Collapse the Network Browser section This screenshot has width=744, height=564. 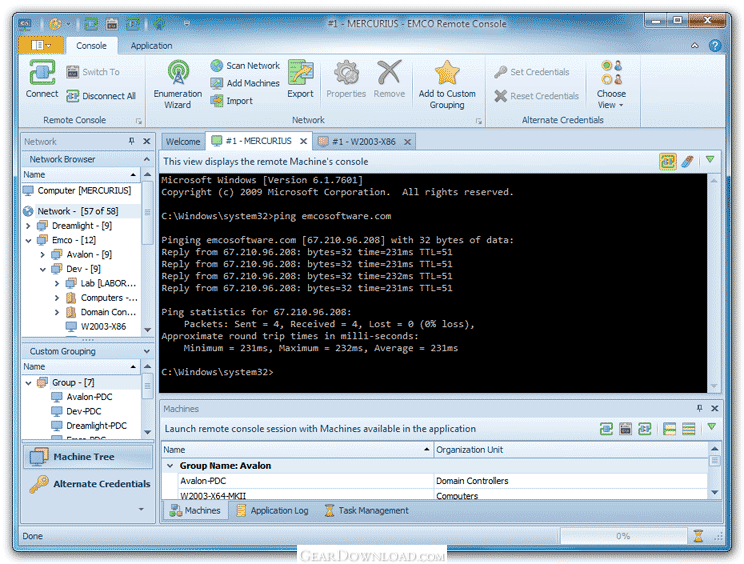click(x=147, y=159)
